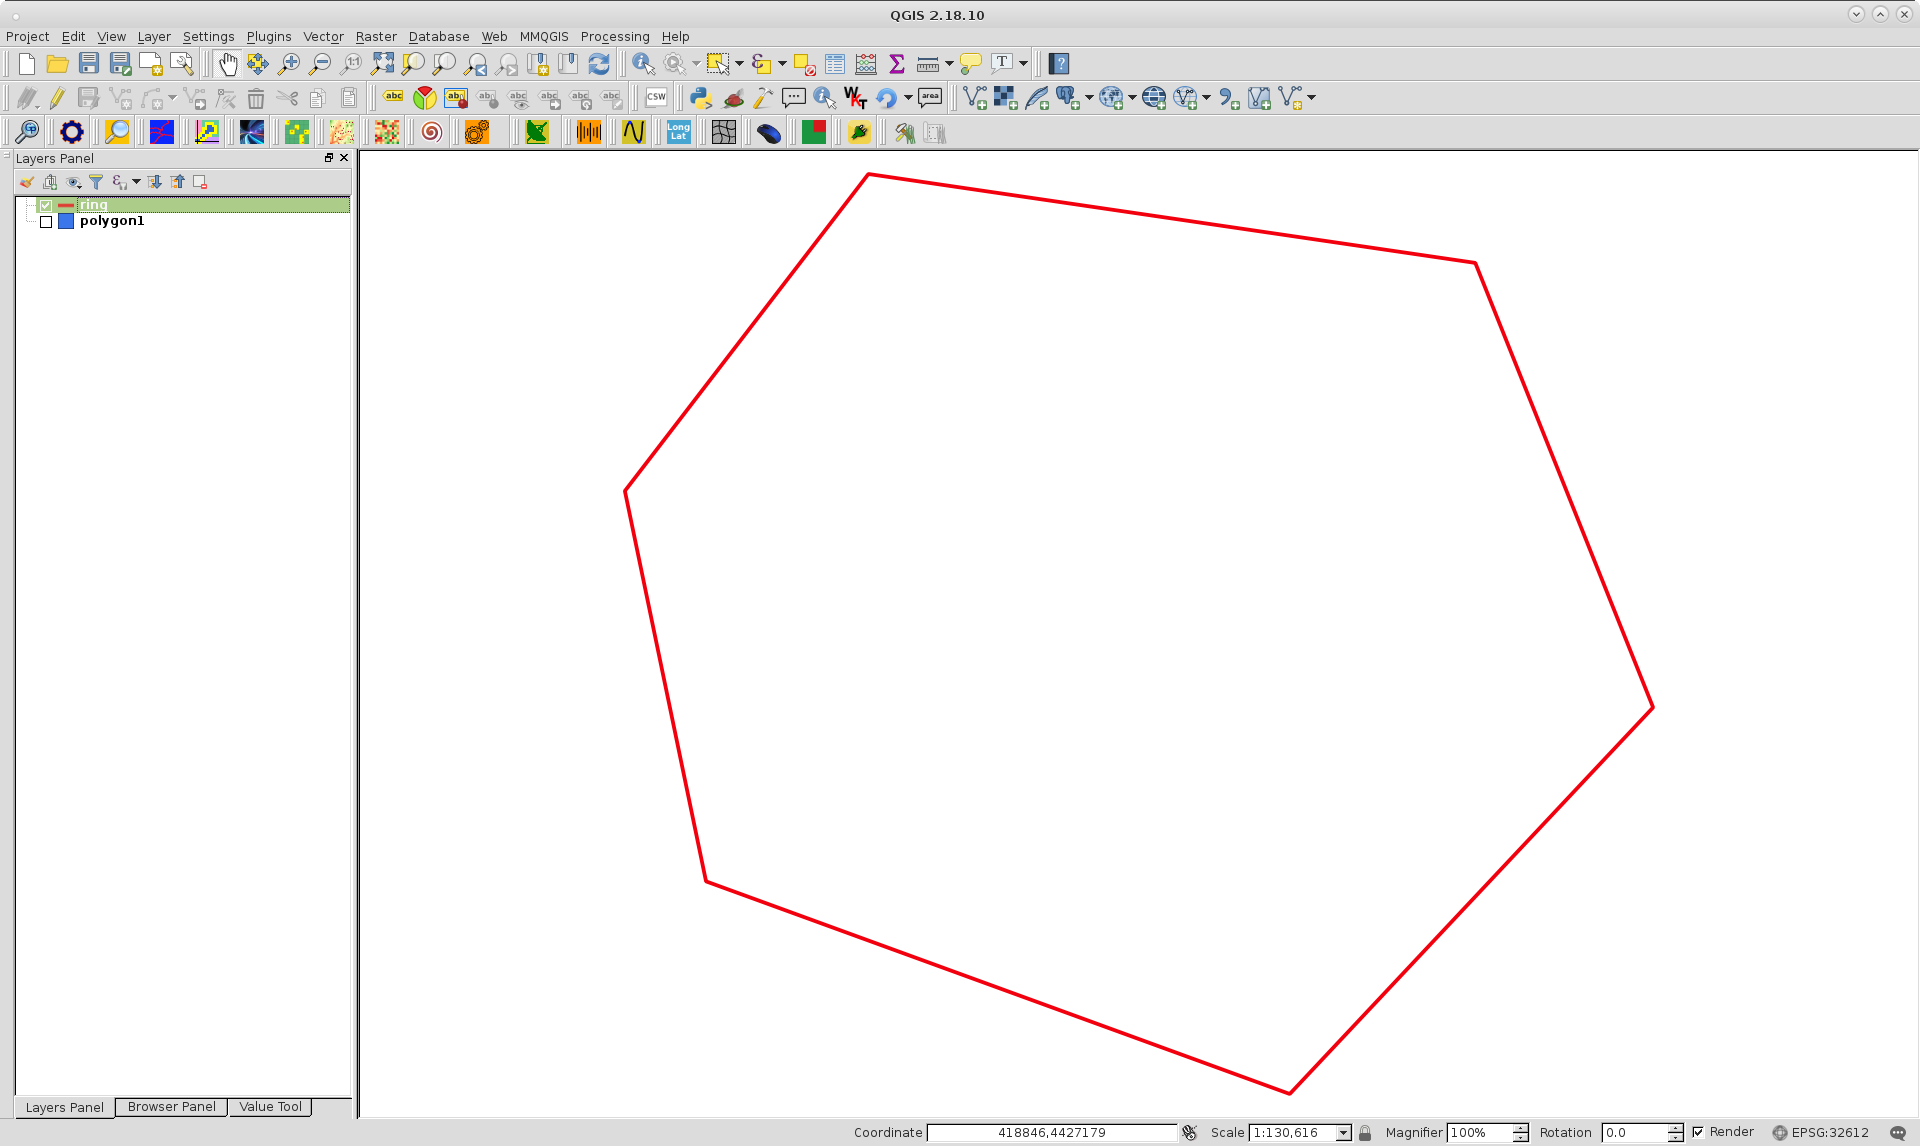The image size is (1920, 1146).
Task: Click the Long Lat plugin icon
Action: (x=679, y=132)
